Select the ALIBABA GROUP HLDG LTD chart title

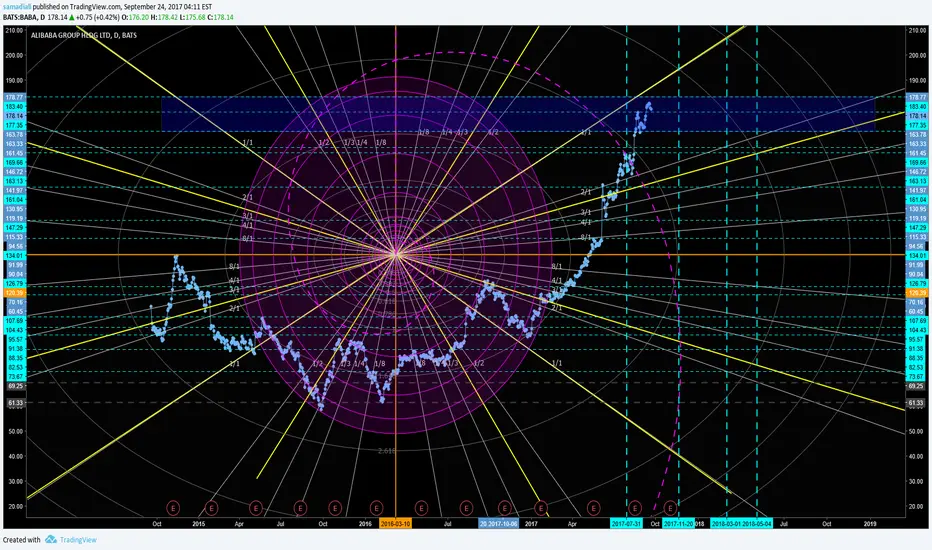[x=83, y=35]
